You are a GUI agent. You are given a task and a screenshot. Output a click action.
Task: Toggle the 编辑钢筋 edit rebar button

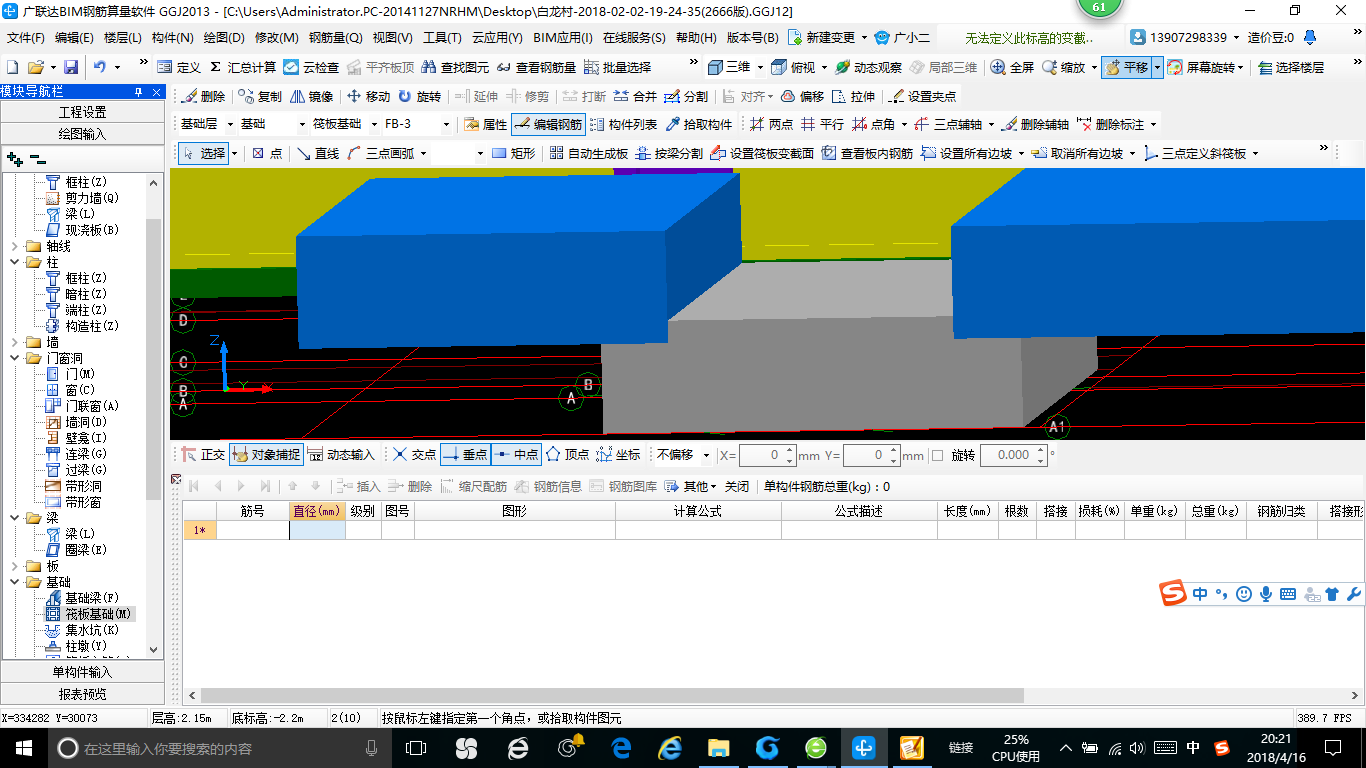(547, 125)
